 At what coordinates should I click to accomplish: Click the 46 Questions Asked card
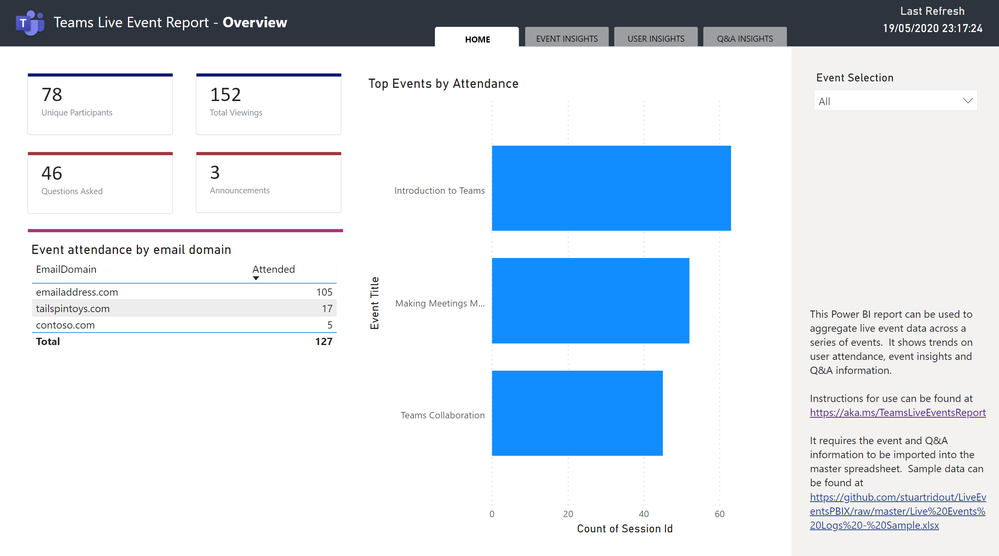(100, 182)
